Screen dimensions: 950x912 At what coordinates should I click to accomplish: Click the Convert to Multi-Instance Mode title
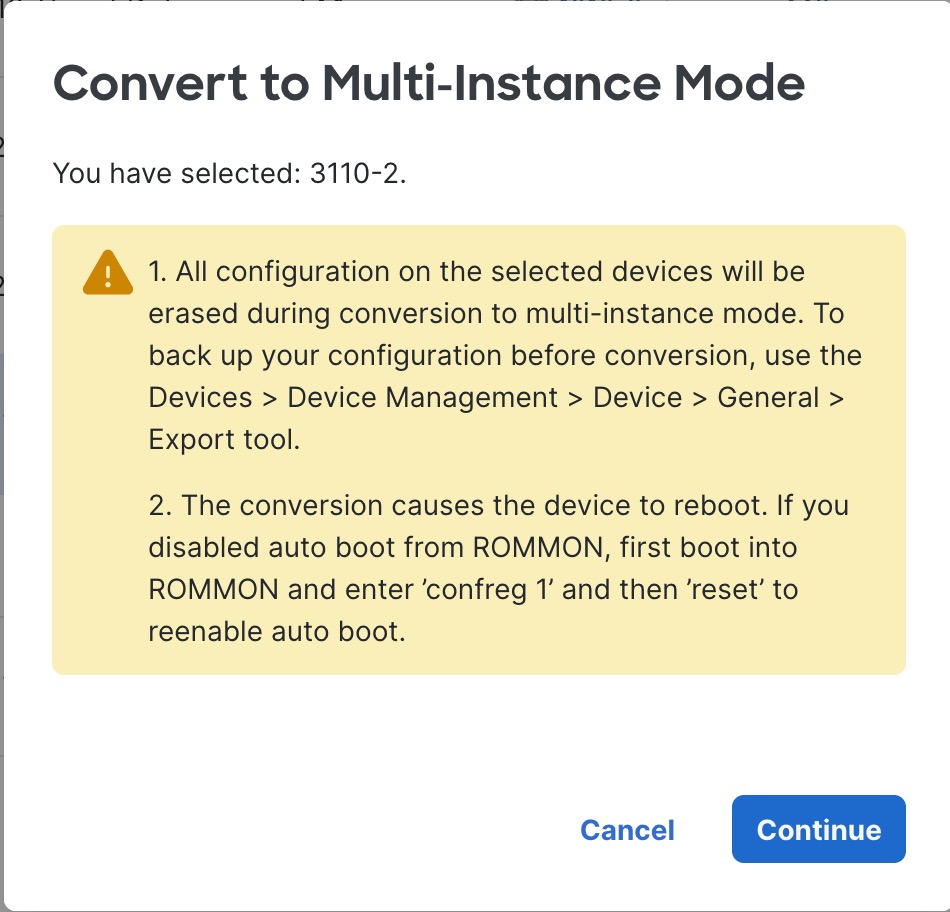click(x=430, y=84)
